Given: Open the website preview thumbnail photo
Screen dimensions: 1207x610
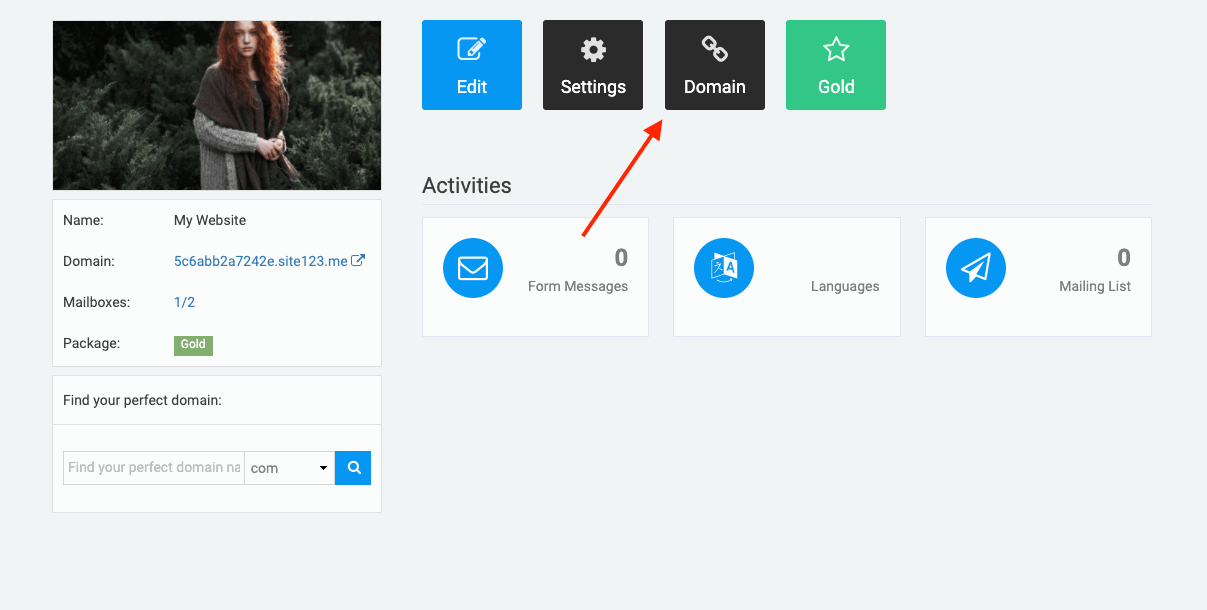Looking at the screenshot, I should (x=217, y=105).
